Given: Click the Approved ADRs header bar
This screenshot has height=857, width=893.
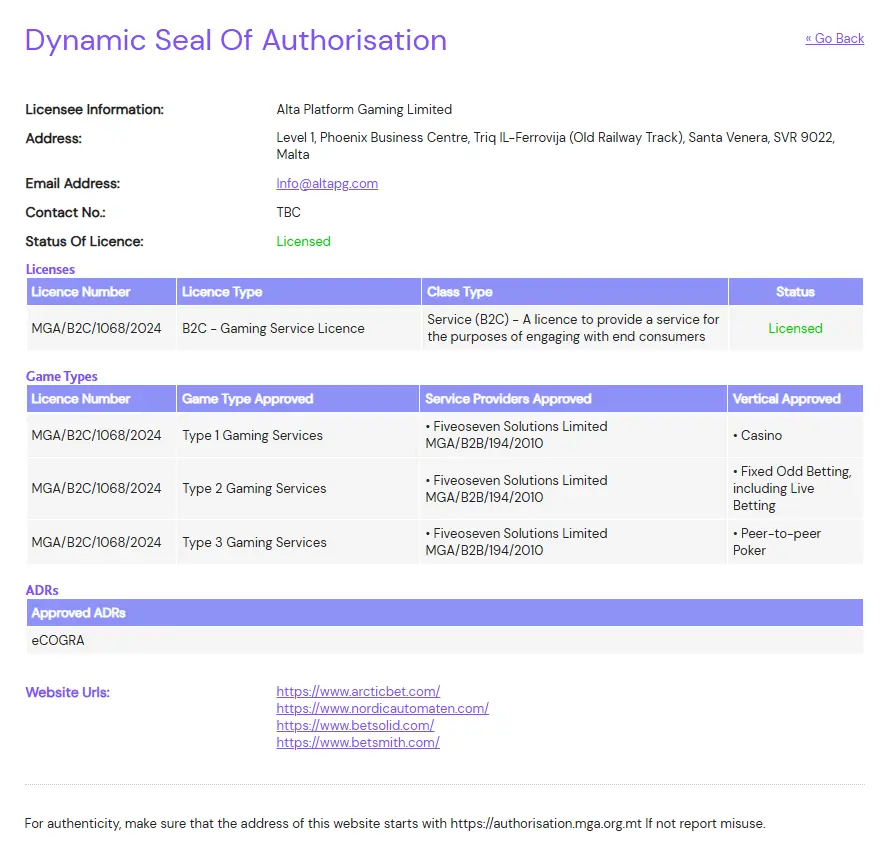Looking at the screenshot, I should (444, 613).
